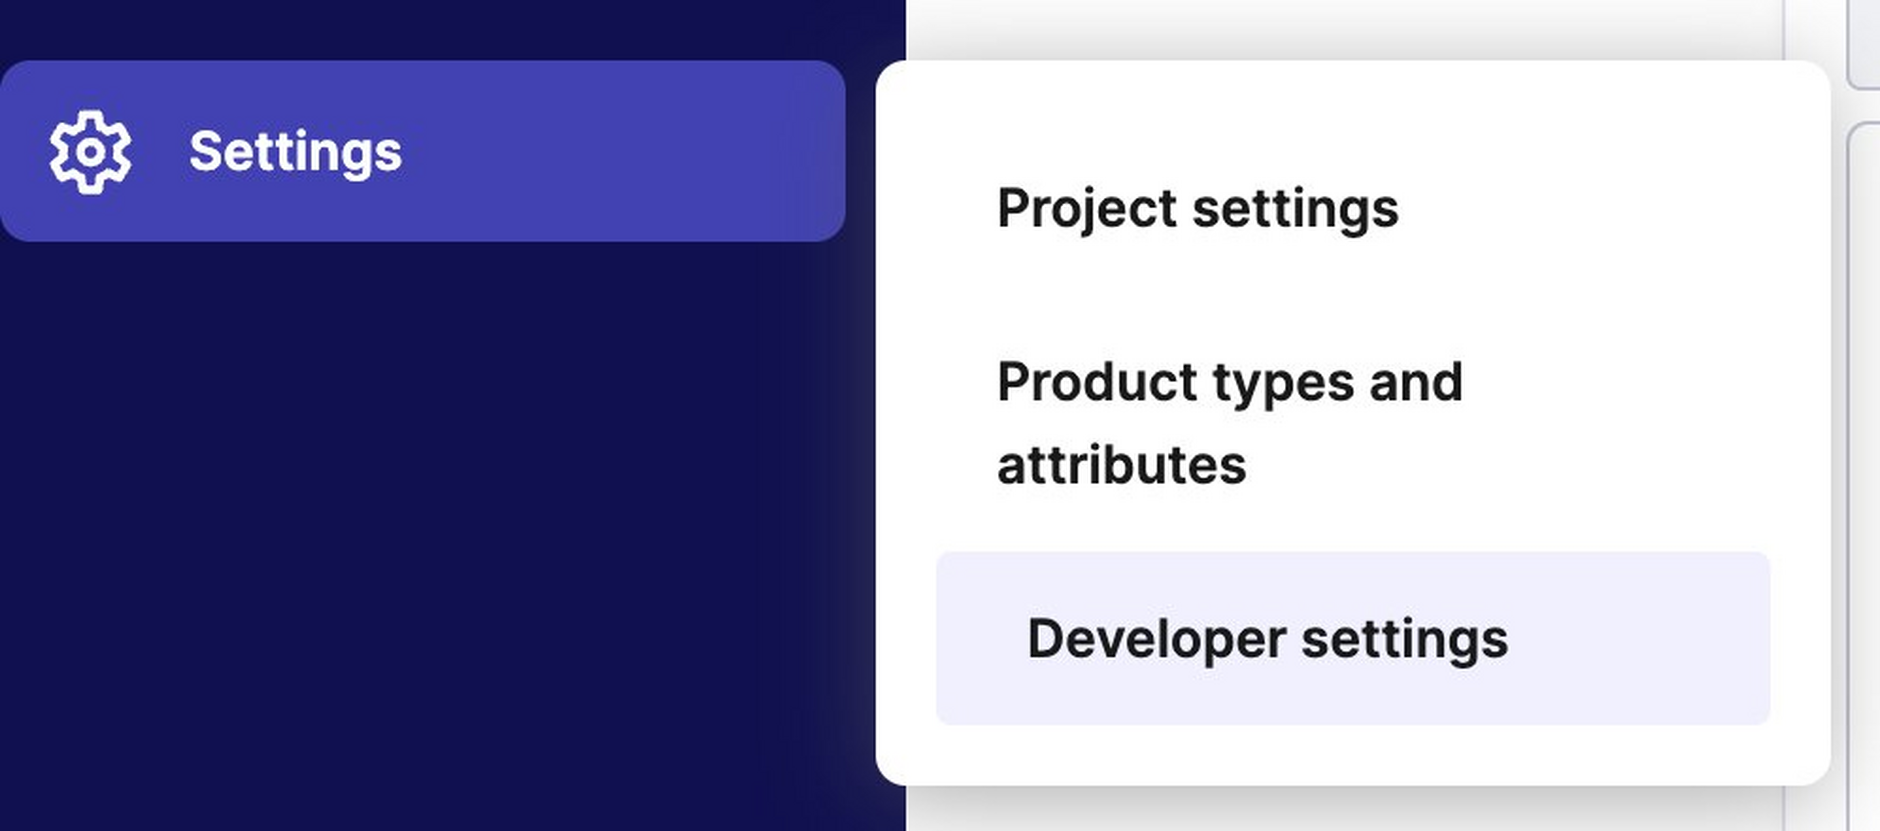Collapse the Settings flyout via the Settings row
Image resolution: width=1880 pixels, height=831 pixels.
click(422, 151)
